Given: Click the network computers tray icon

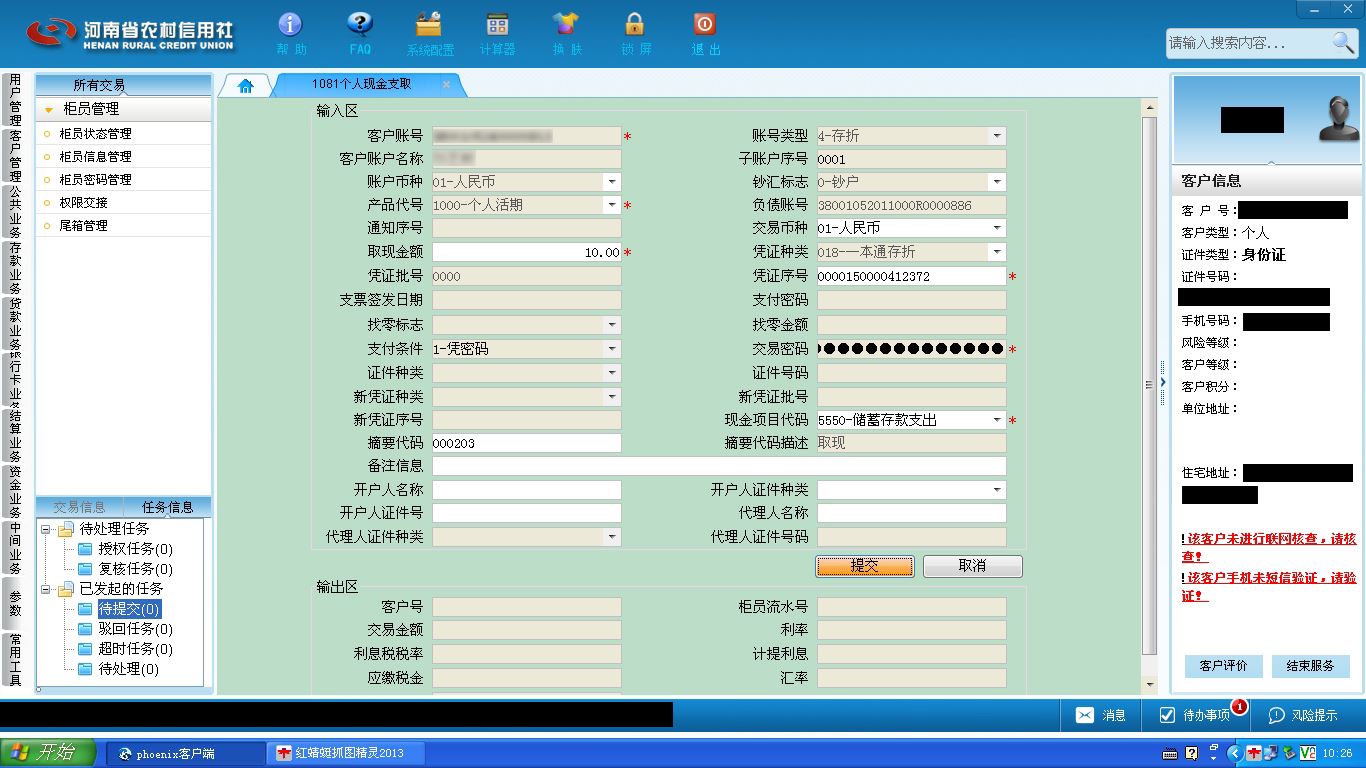Looking at the screenshot, I should click(x=1271, y=753).
